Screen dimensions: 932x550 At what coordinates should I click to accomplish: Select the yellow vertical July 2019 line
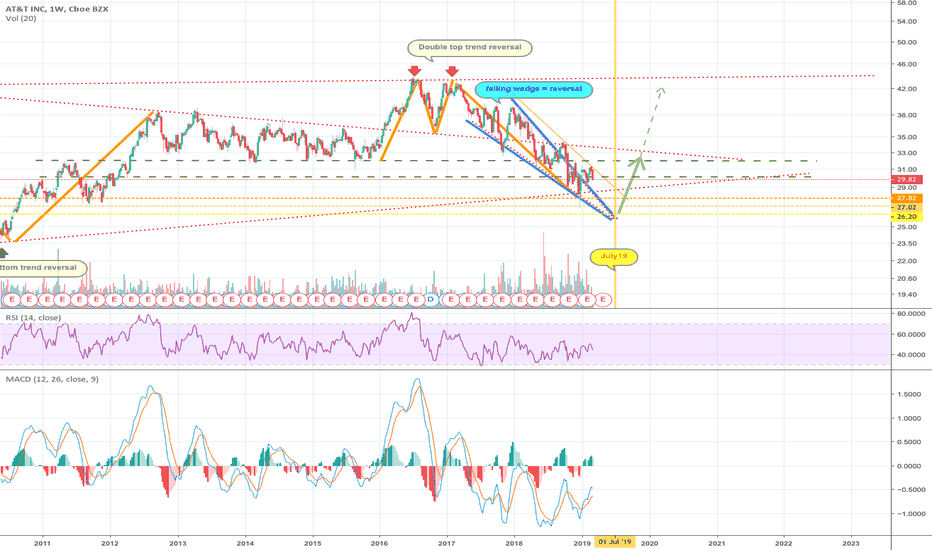[x=615, y=153]
